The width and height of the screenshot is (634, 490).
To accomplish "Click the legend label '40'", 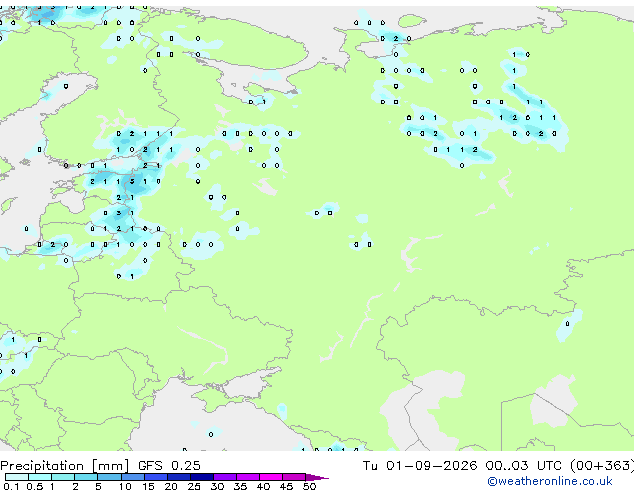I will [x=263, y=486].
